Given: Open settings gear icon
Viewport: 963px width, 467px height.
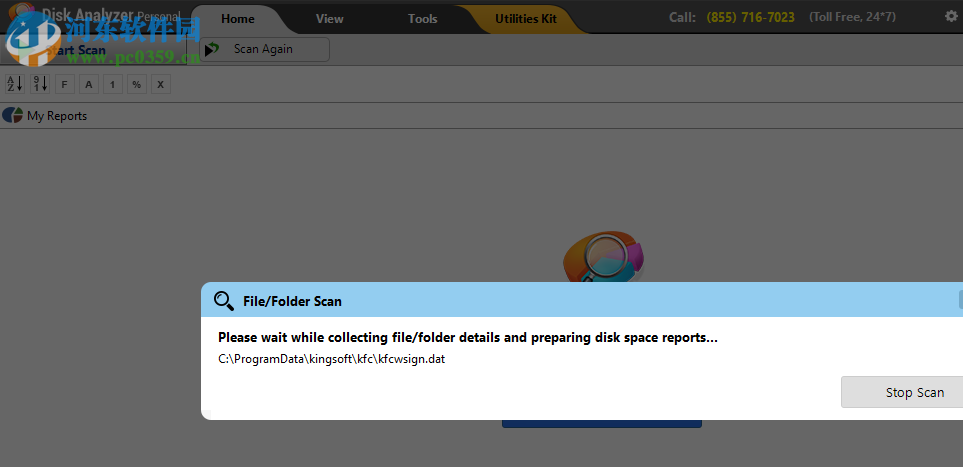Looking at the screenshot, I should [x=951, y=17].
